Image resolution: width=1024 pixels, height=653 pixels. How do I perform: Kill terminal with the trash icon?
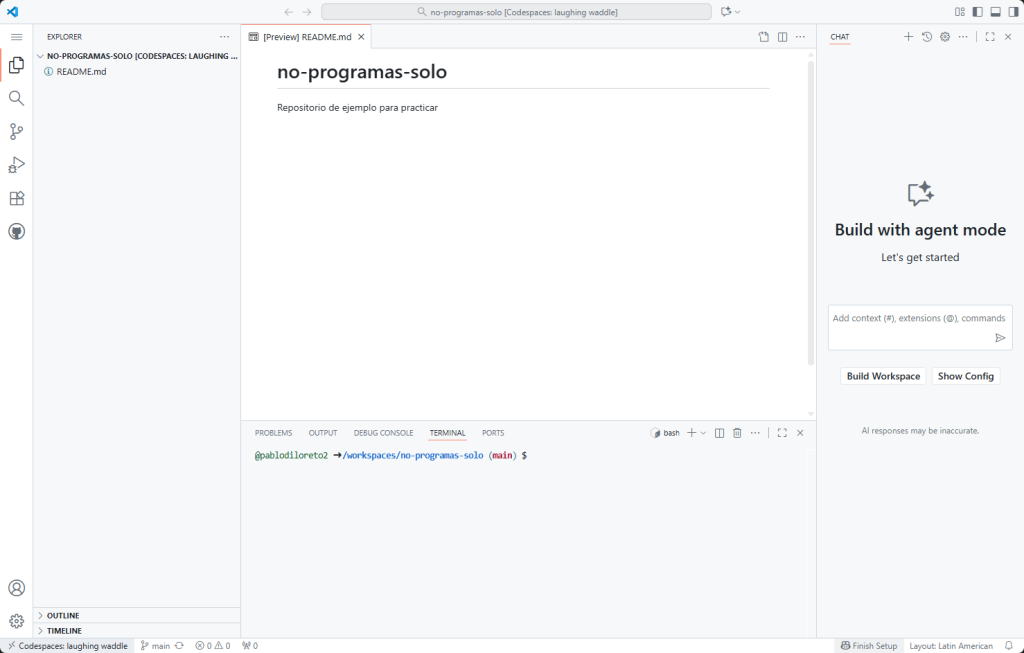(737, 433)
